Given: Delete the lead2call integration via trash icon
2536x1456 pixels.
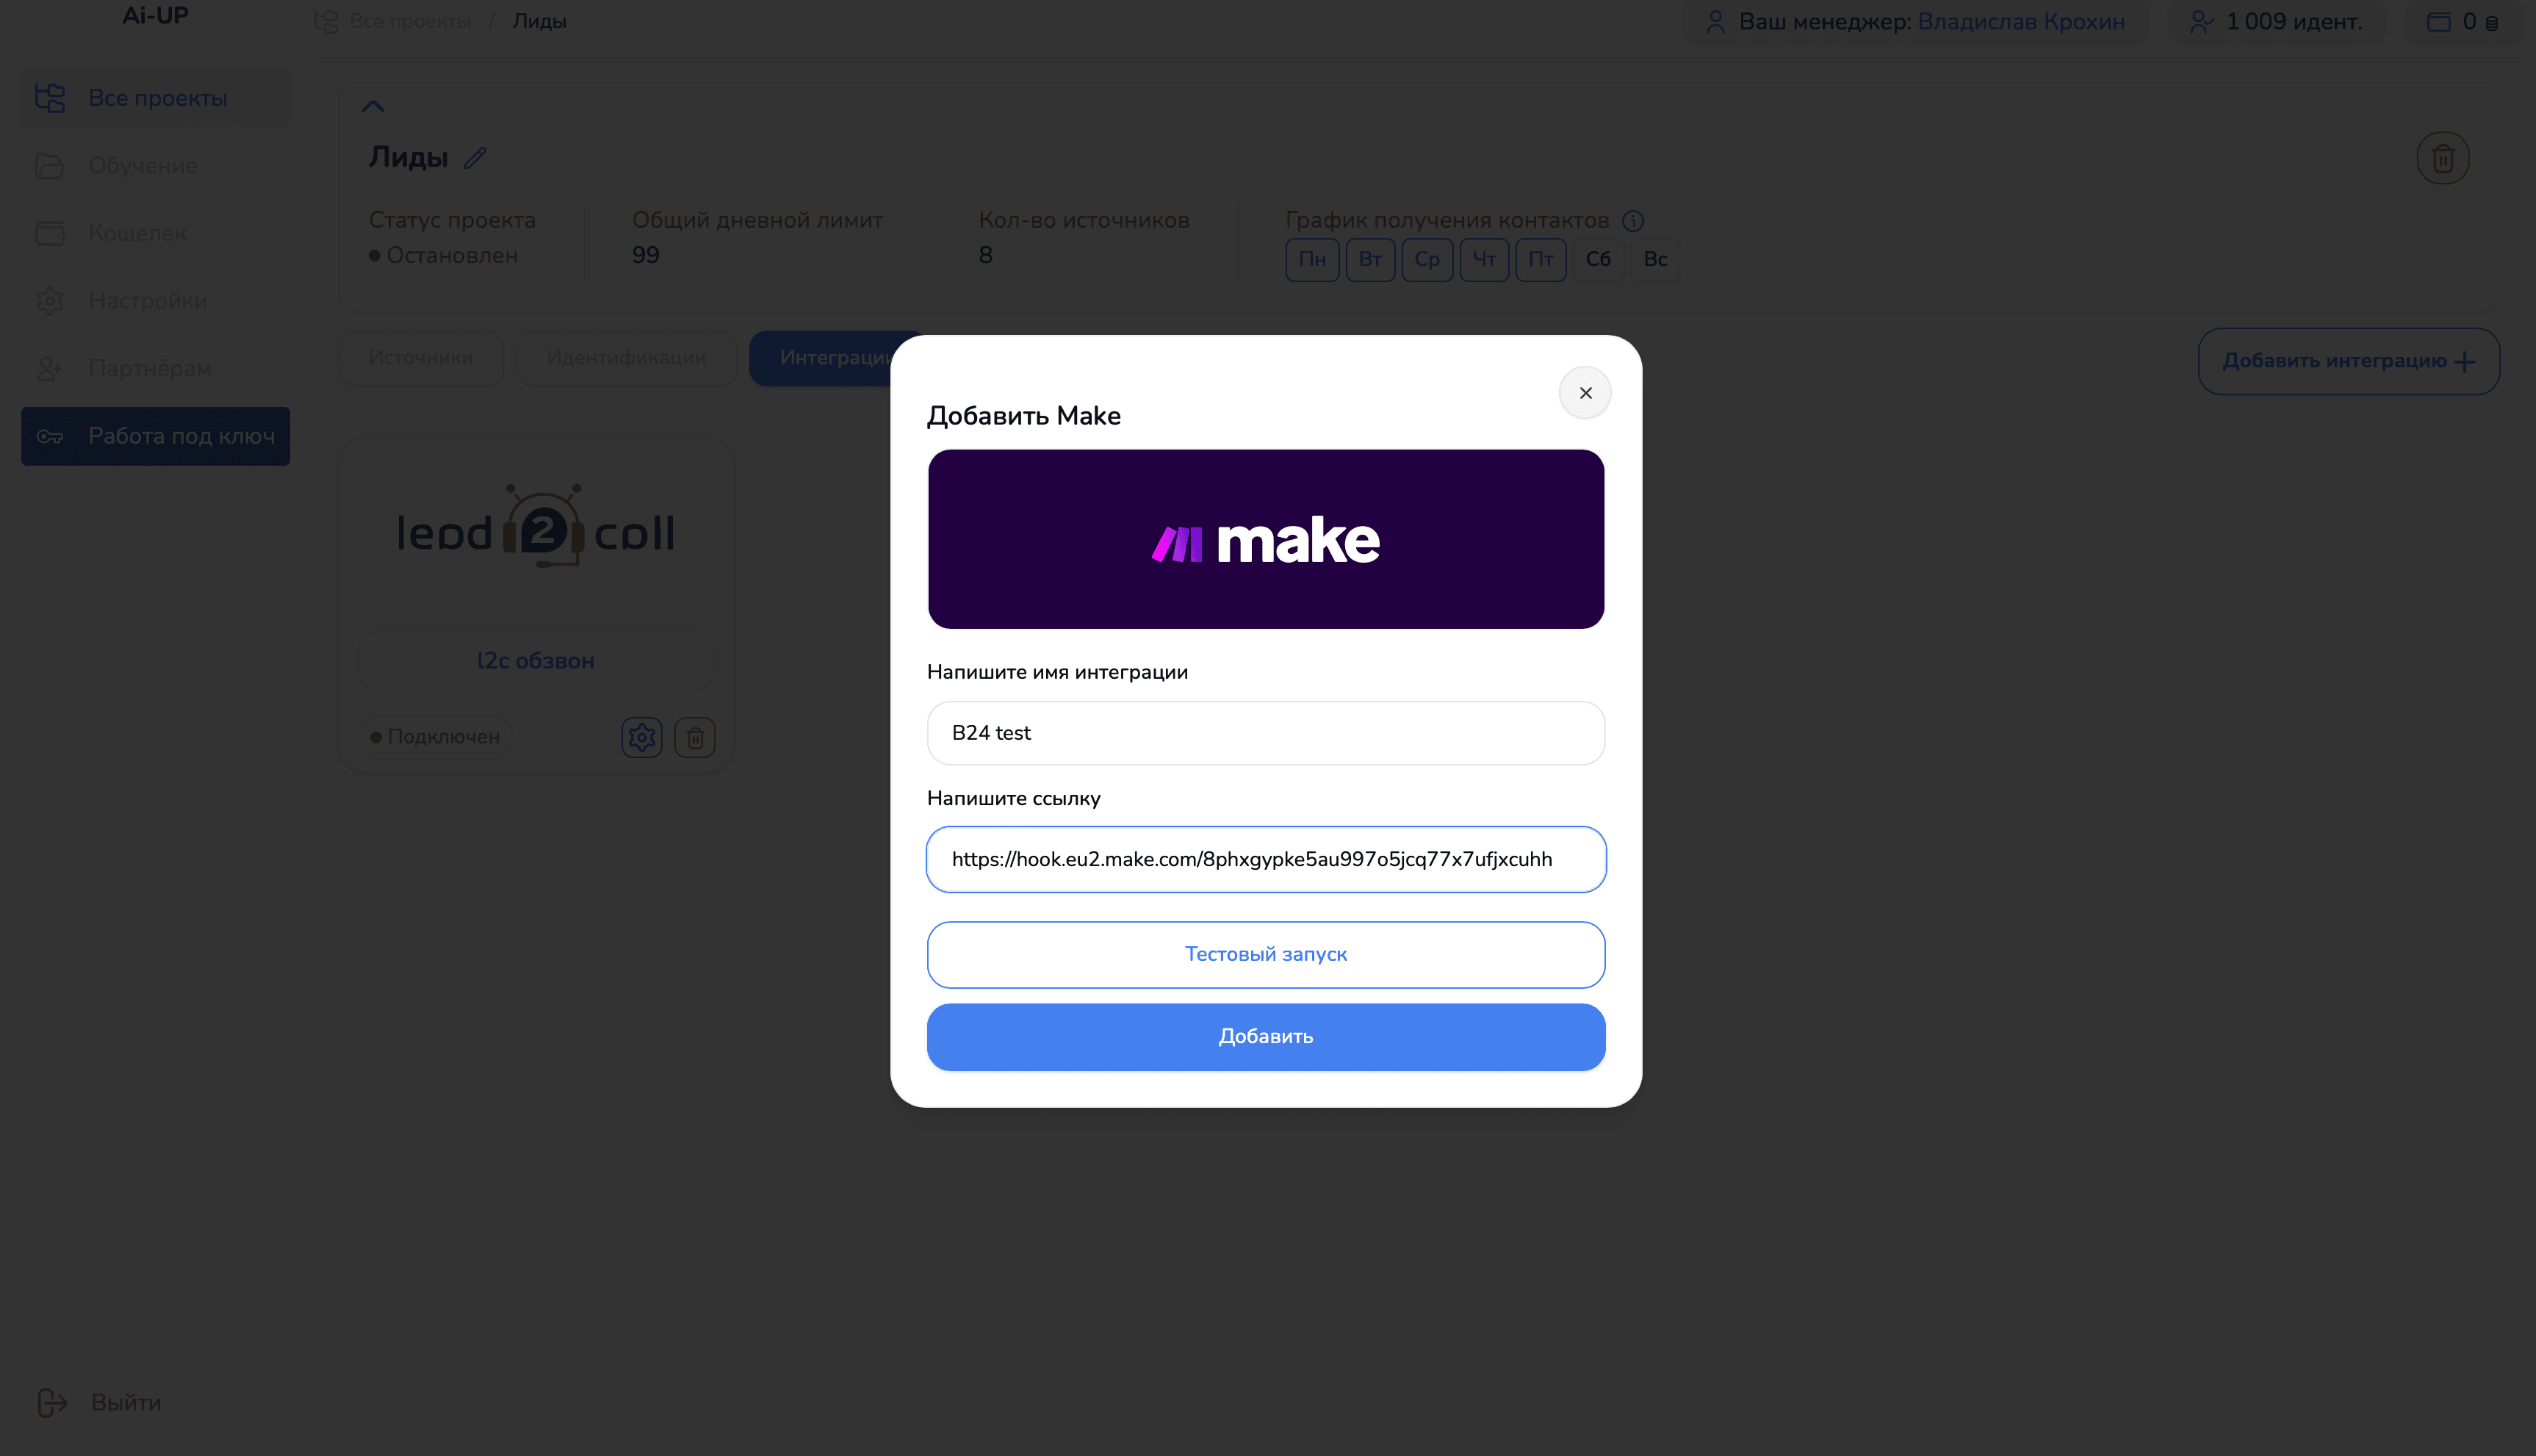Looking at the screenshot, I should click(x=695, y=737).
